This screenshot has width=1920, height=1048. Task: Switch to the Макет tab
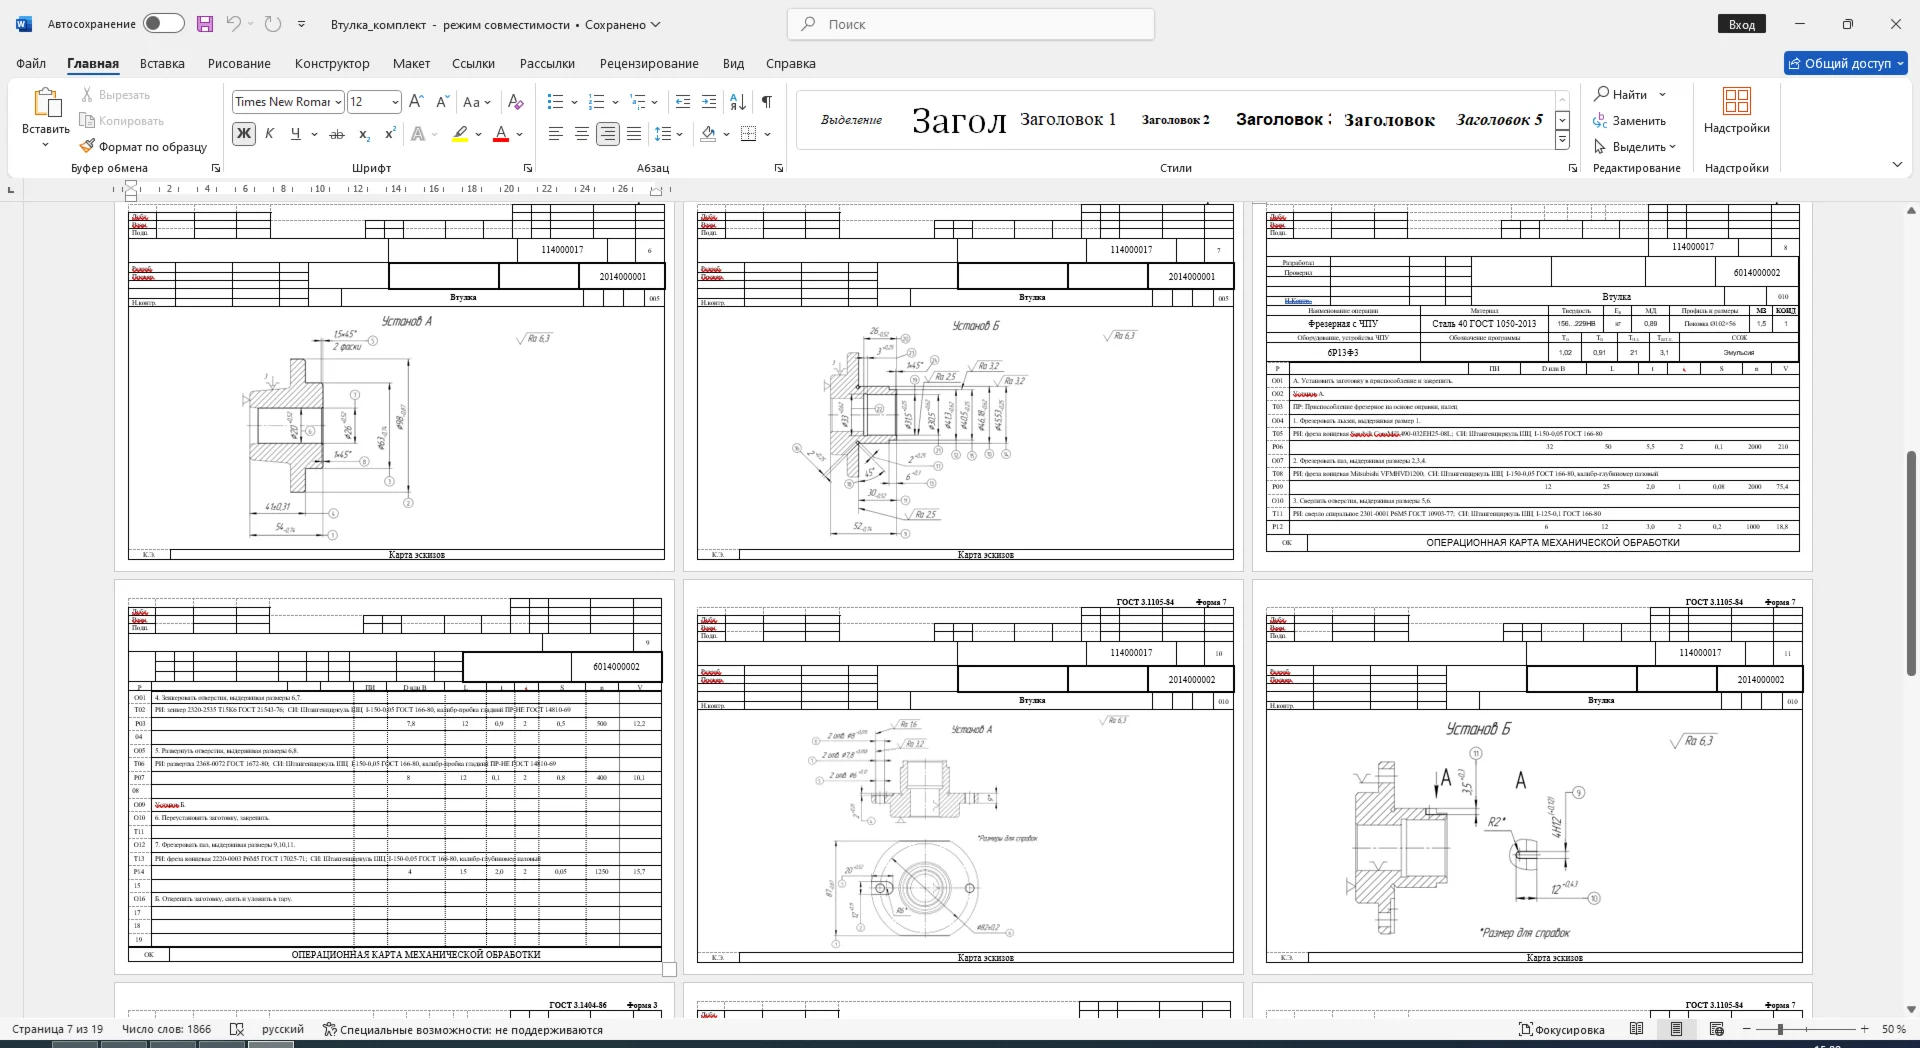click(x=411, y=63)
